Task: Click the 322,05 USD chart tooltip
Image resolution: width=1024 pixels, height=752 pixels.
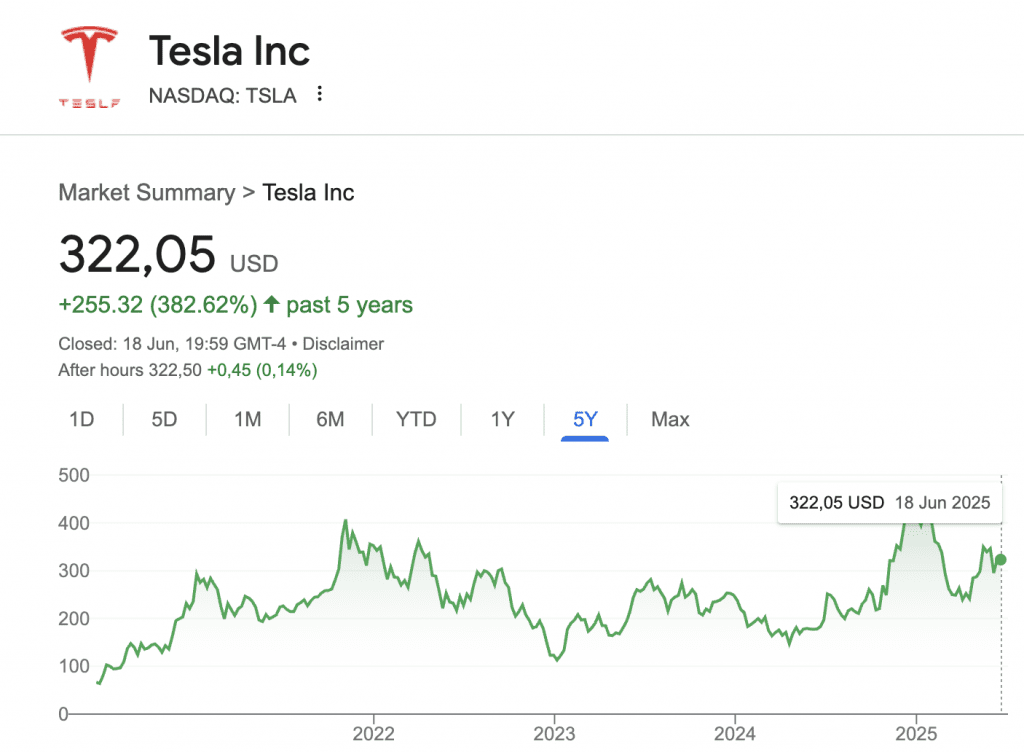Action: [889, 502]
